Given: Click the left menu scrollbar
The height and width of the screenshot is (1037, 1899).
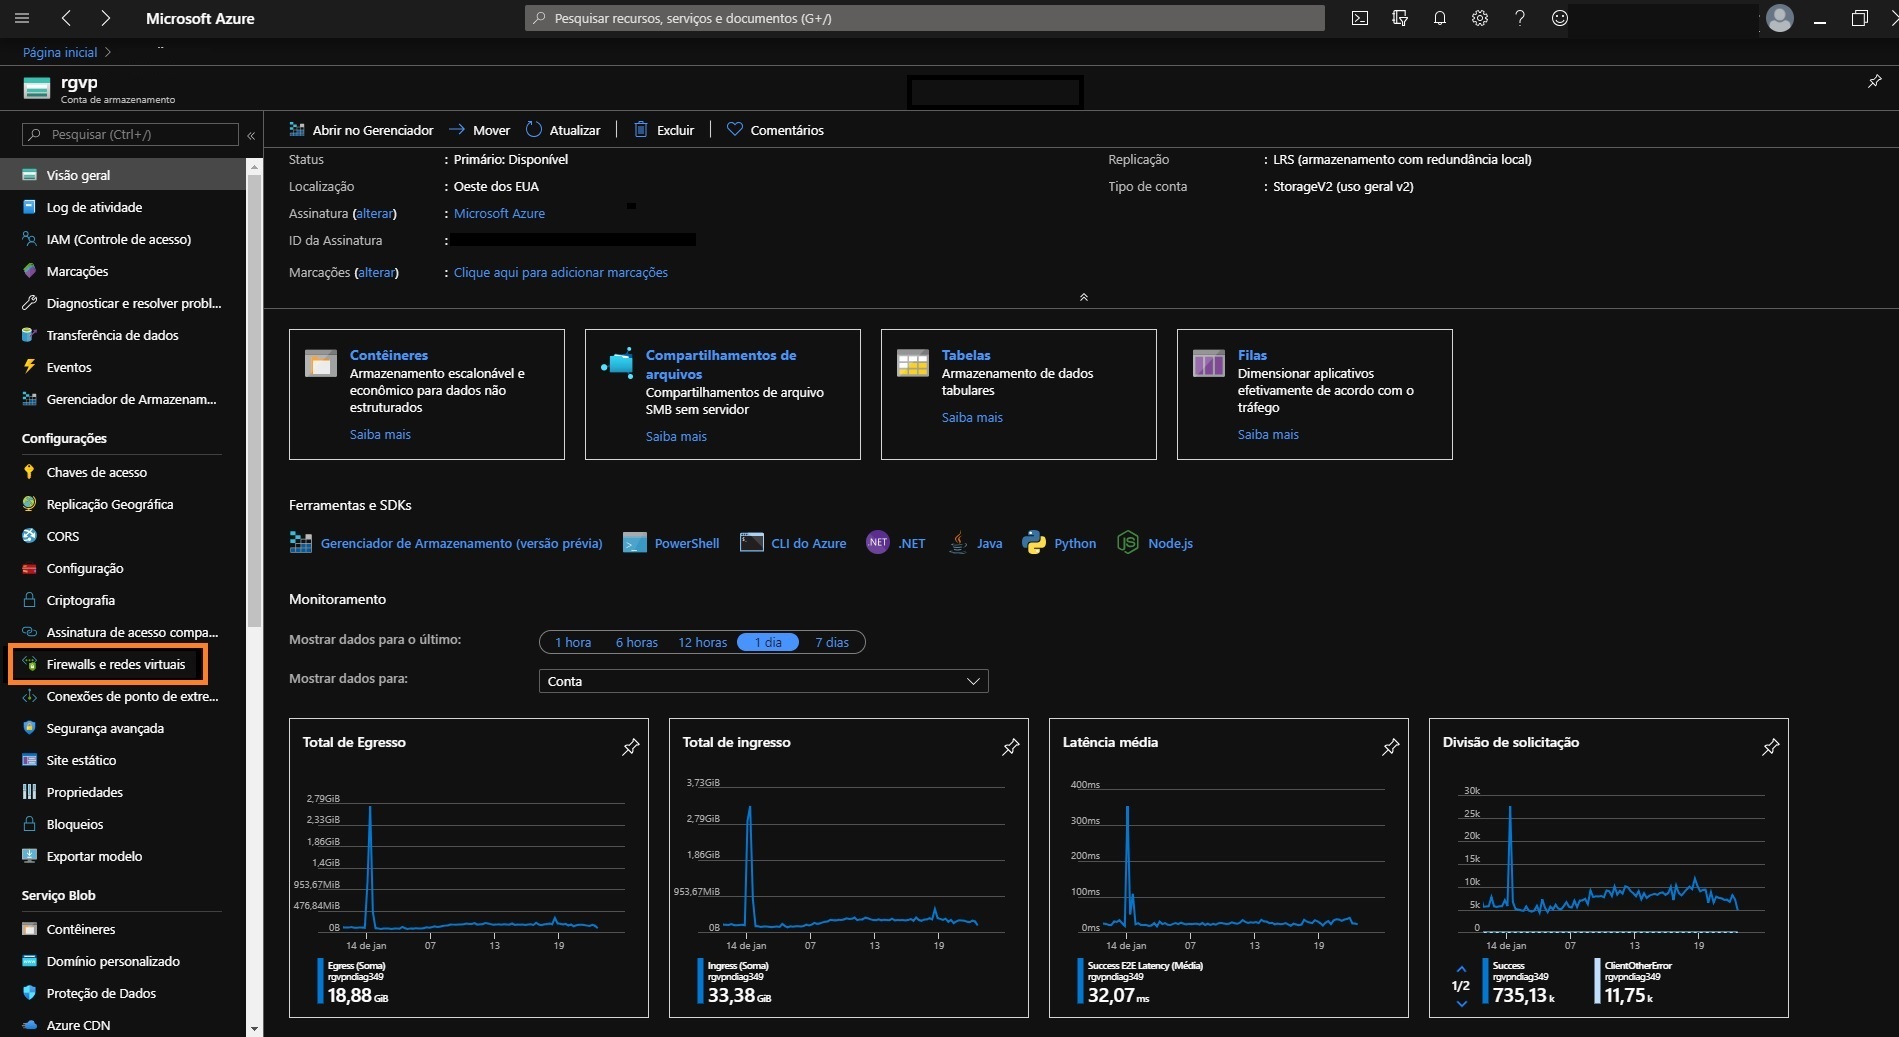Looking at the screenshot, I should (x=254, y=400).
